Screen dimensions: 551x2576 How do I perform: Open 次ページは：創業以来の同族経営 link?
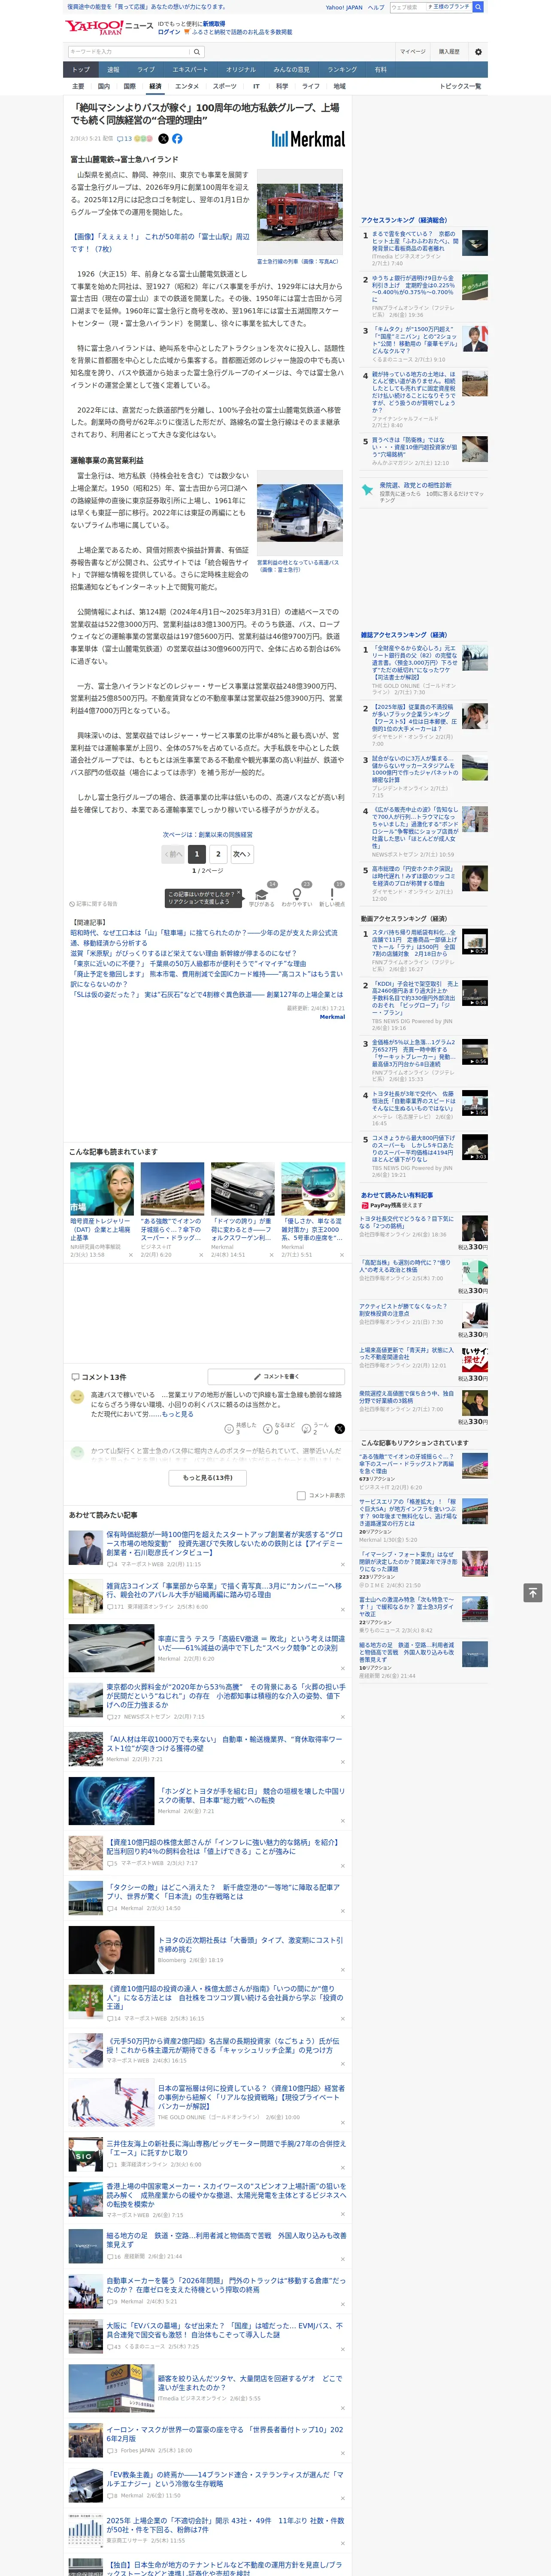(208, 834)
